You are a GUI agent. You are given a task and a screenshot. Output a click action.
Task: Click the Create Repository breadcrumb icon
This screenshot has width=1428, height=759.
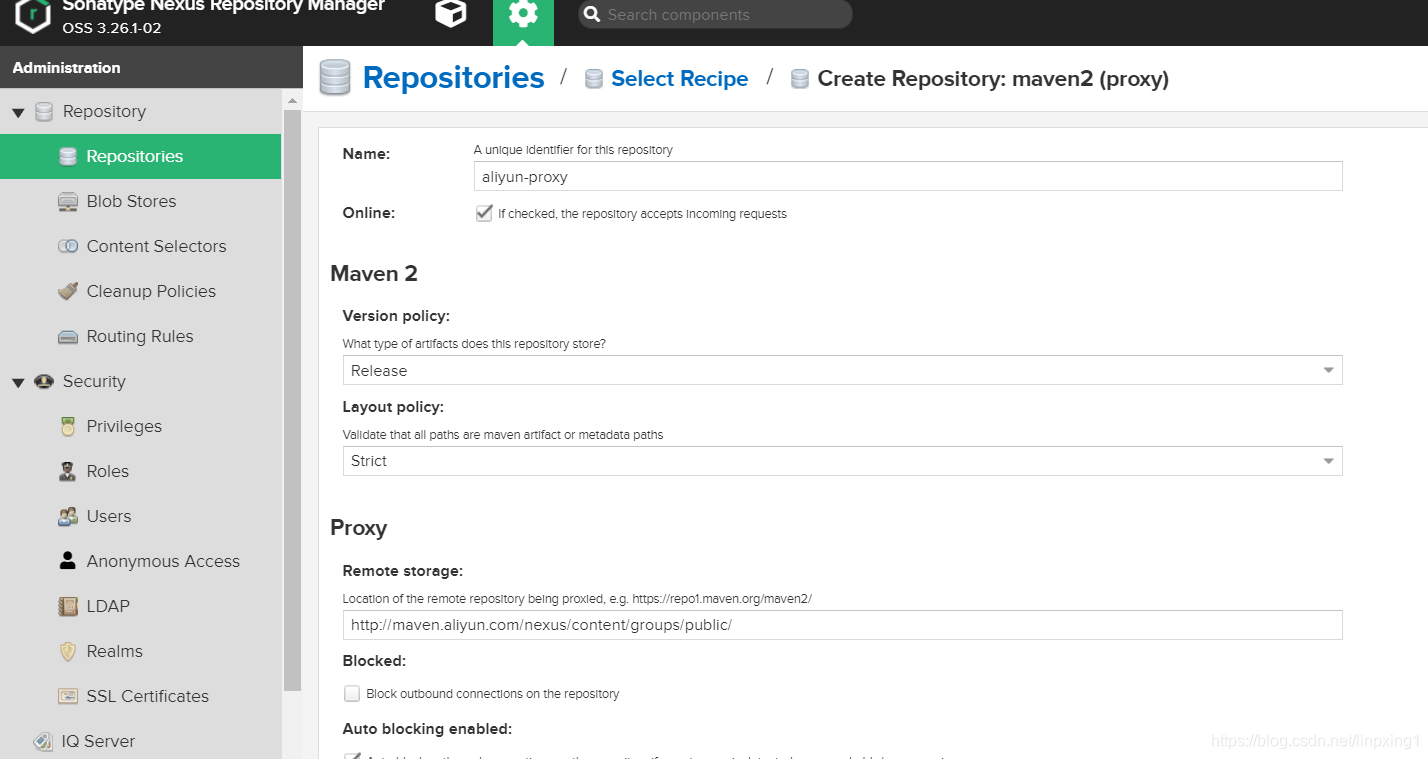point(800,79)
